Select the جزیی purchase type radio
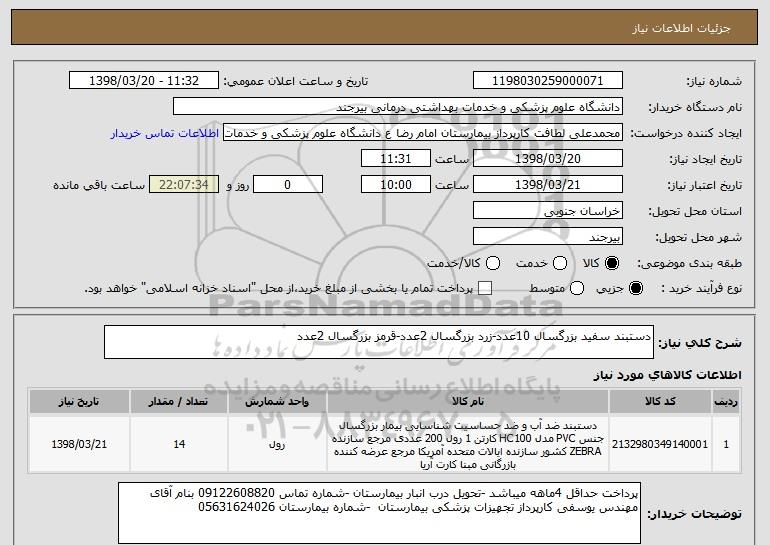770x545 pixels. [635, 288]
